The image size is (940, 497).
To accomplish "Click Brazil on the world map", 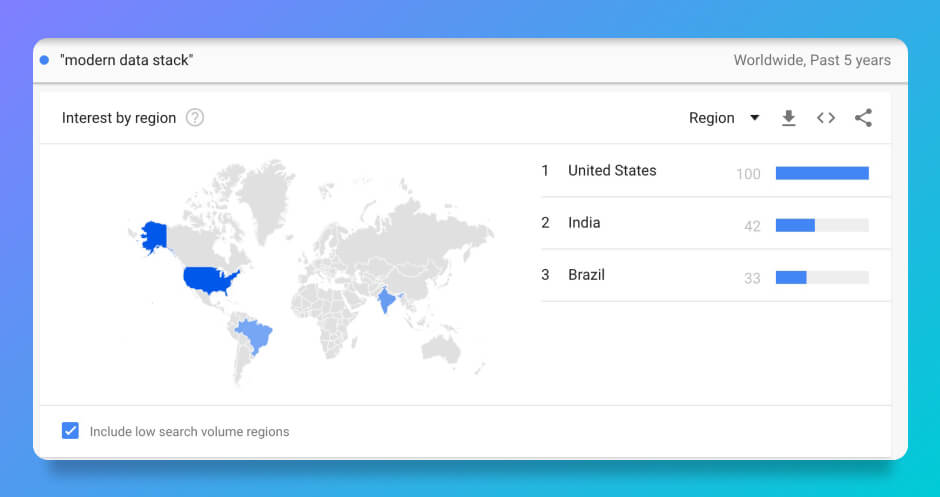I will [256, 333].
